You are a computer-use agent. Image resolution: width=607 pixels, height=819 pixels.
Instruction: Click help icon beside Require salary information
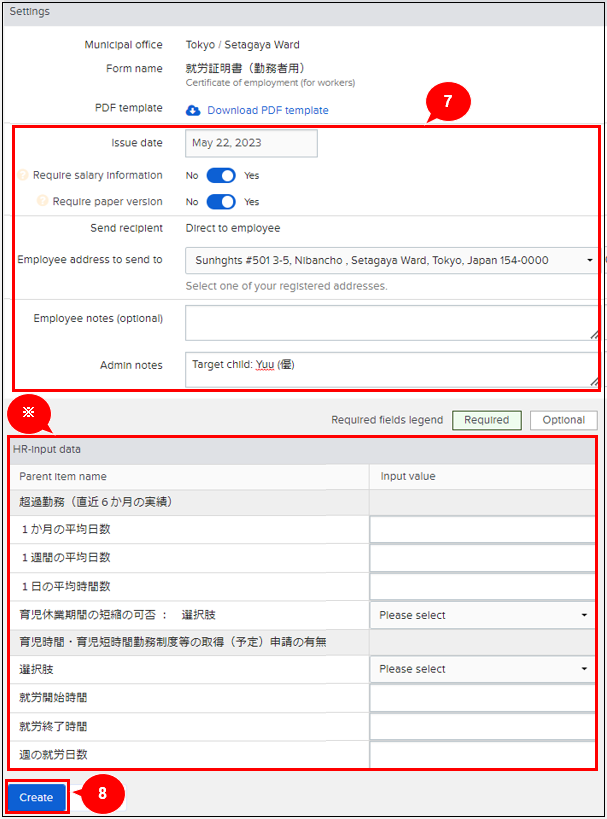coord(23,175)
